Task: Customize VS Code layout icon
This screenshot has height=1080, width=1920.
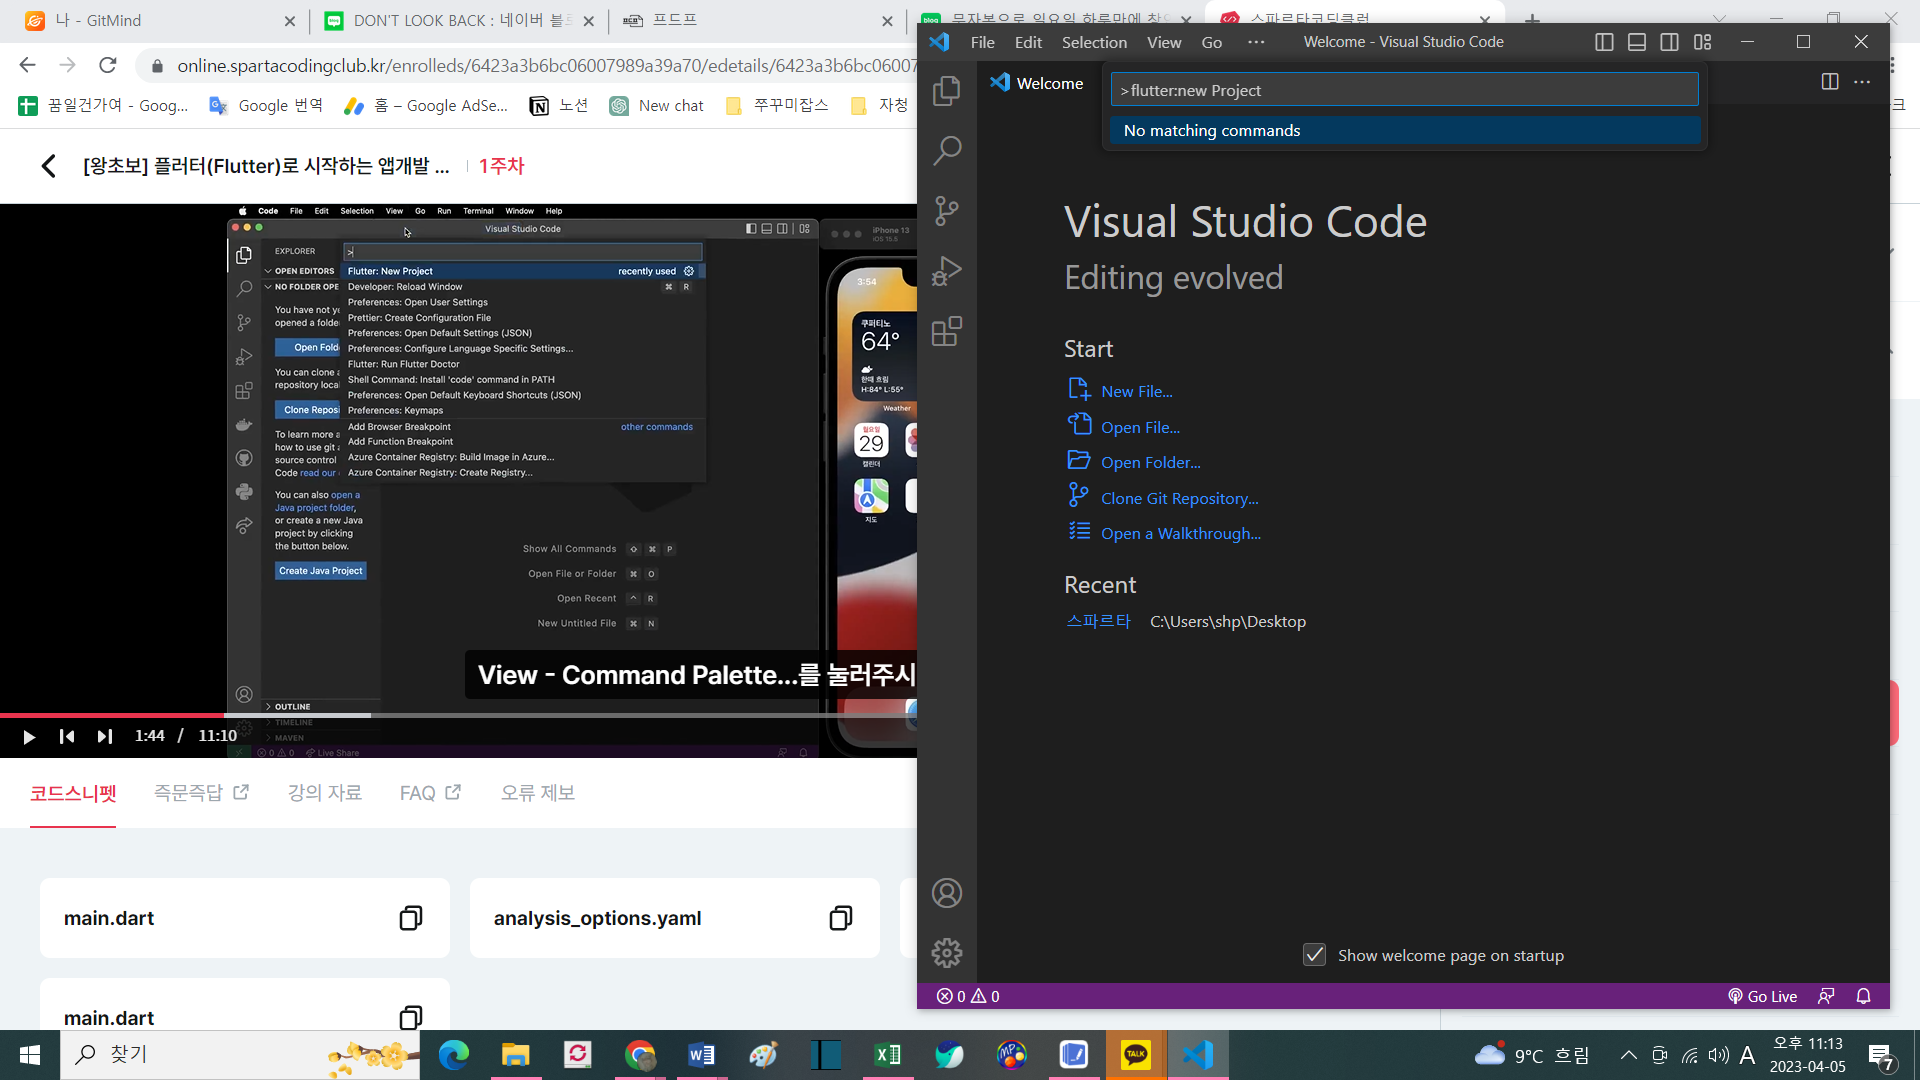Action: pos(1702,42)
